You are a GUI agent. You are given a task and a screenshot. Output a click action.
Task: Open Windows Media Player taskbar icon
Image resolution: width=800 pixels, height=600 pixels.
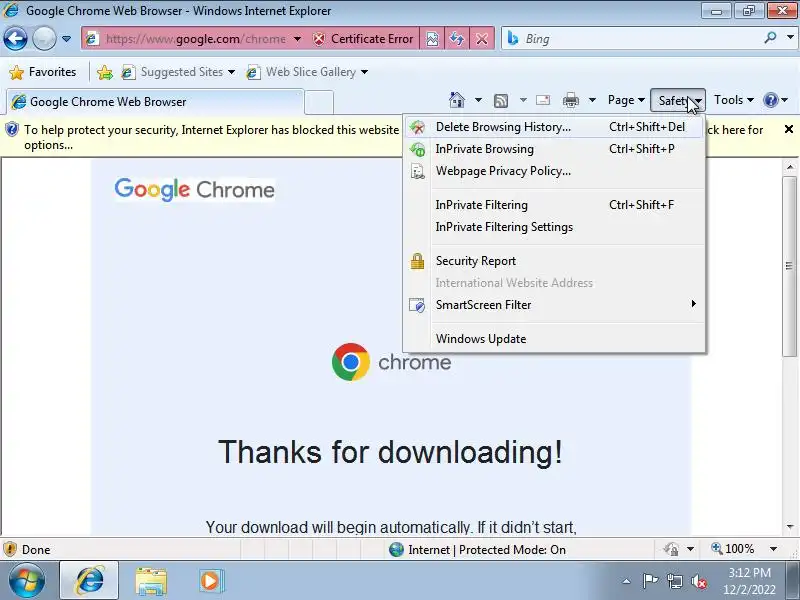(211, 581)
